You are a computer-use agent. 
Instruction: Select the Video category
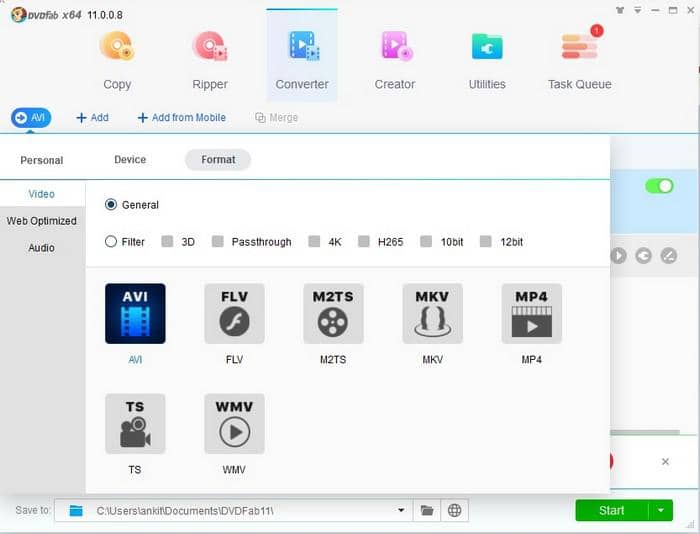coord(42,194)
